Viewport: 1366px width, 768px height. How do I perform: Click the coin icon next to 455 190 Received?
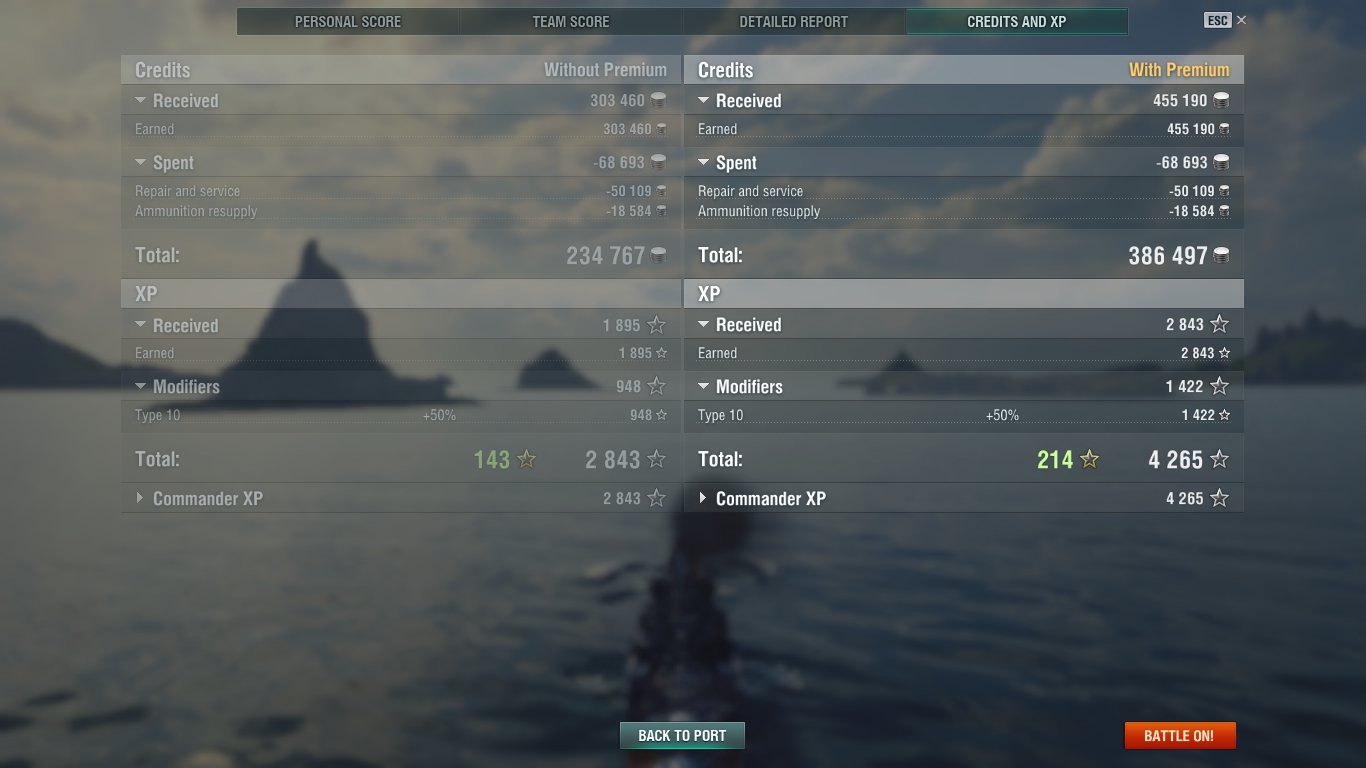1221,100
